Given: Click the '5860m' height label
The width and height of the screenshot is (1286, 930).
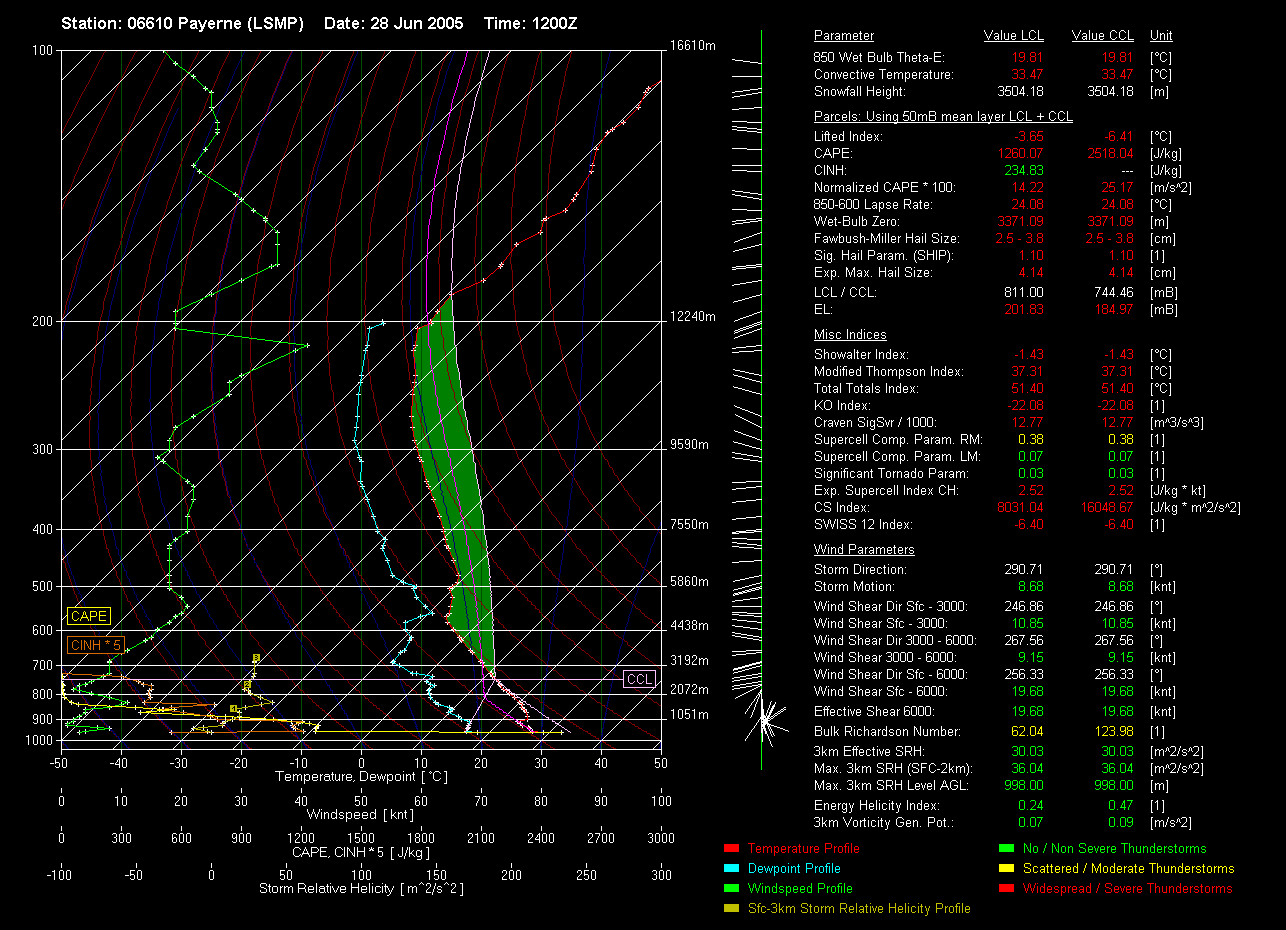Looking at the screenshot, I should point(689,581).
